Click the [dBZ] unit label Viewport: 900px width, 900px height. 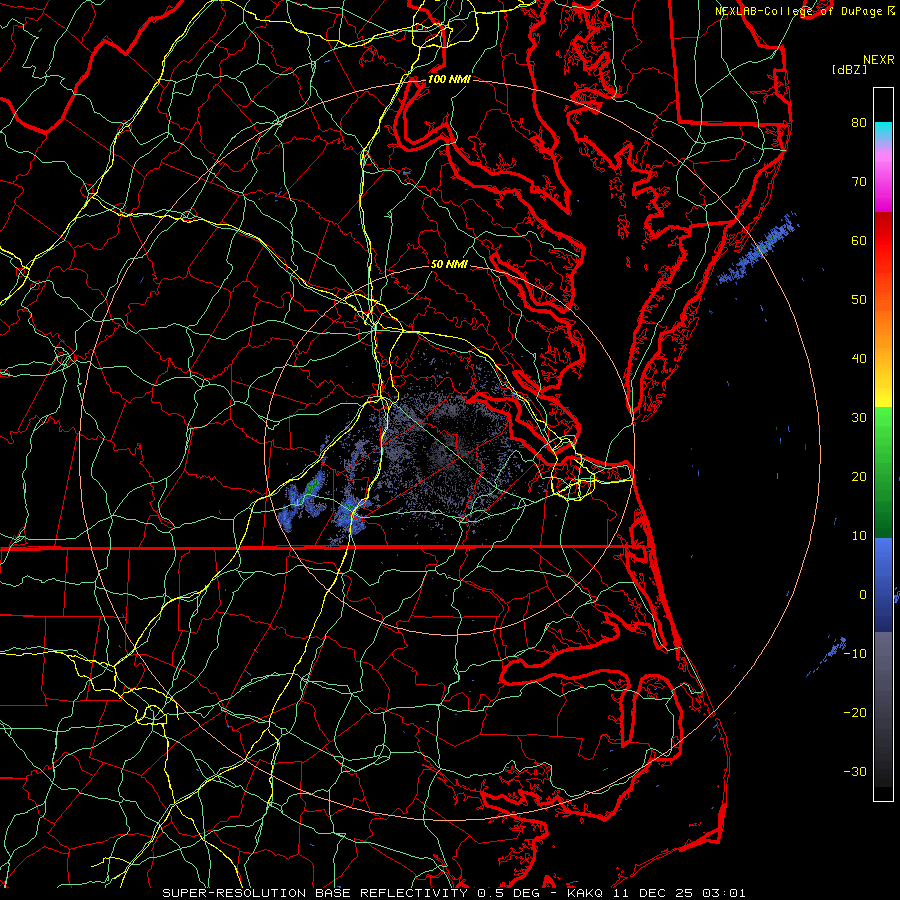click(x=850, y=70)
